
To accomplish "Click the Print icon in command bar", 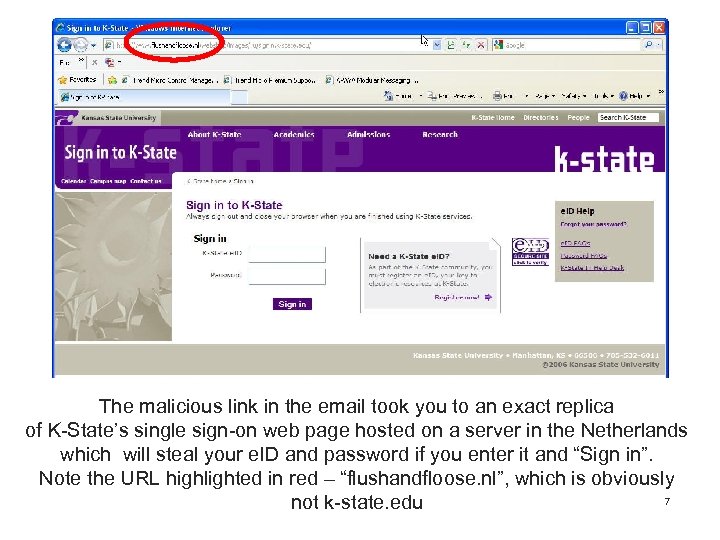I will click(497, 96).
